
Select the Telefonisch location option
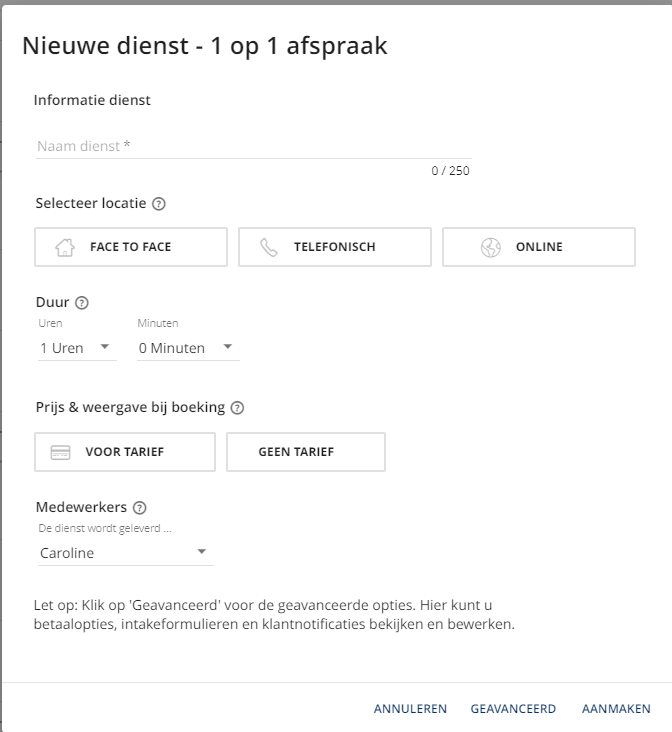(x=334, y=247)
